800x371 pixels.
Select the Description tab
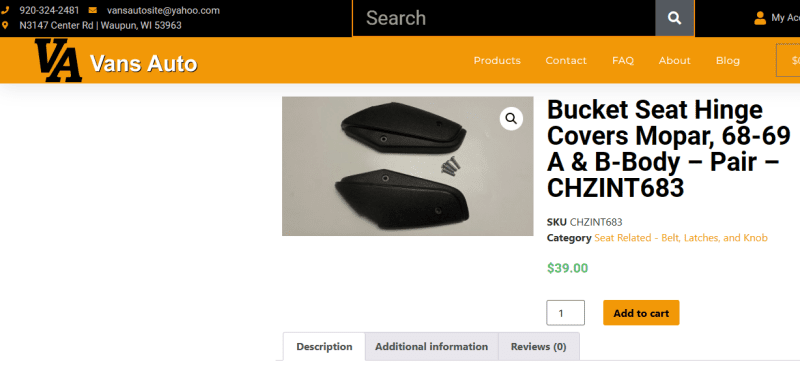click(x=324, y=347)
